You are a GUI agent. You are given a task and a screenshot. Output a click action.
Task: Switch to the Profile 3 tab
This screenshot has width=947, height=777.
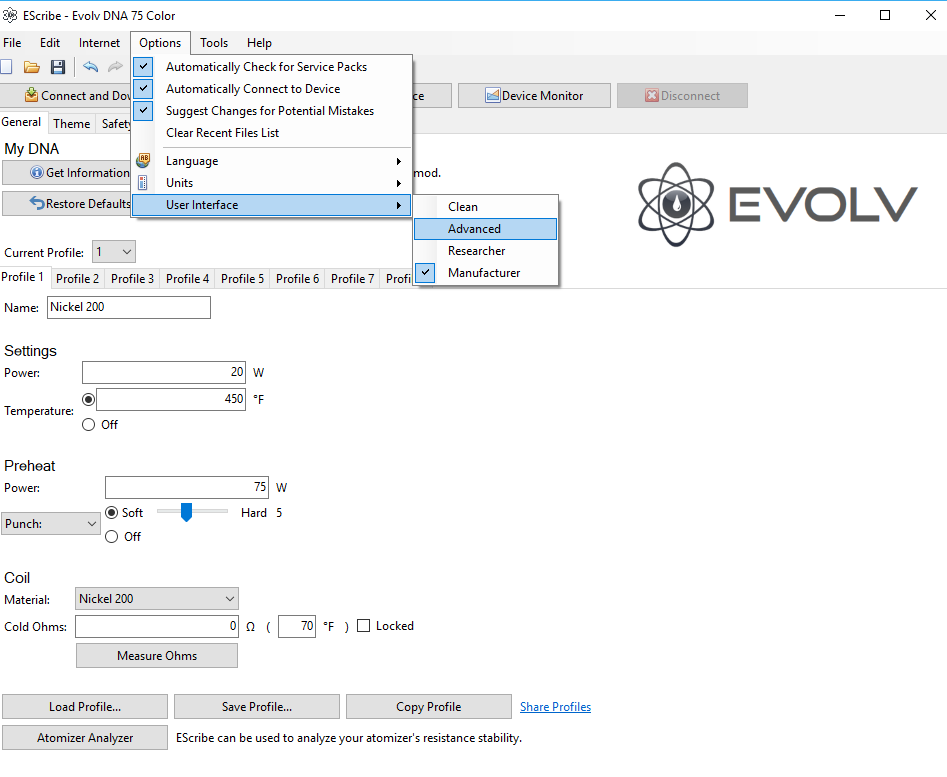pyautogui.click(x=132, y=279)
